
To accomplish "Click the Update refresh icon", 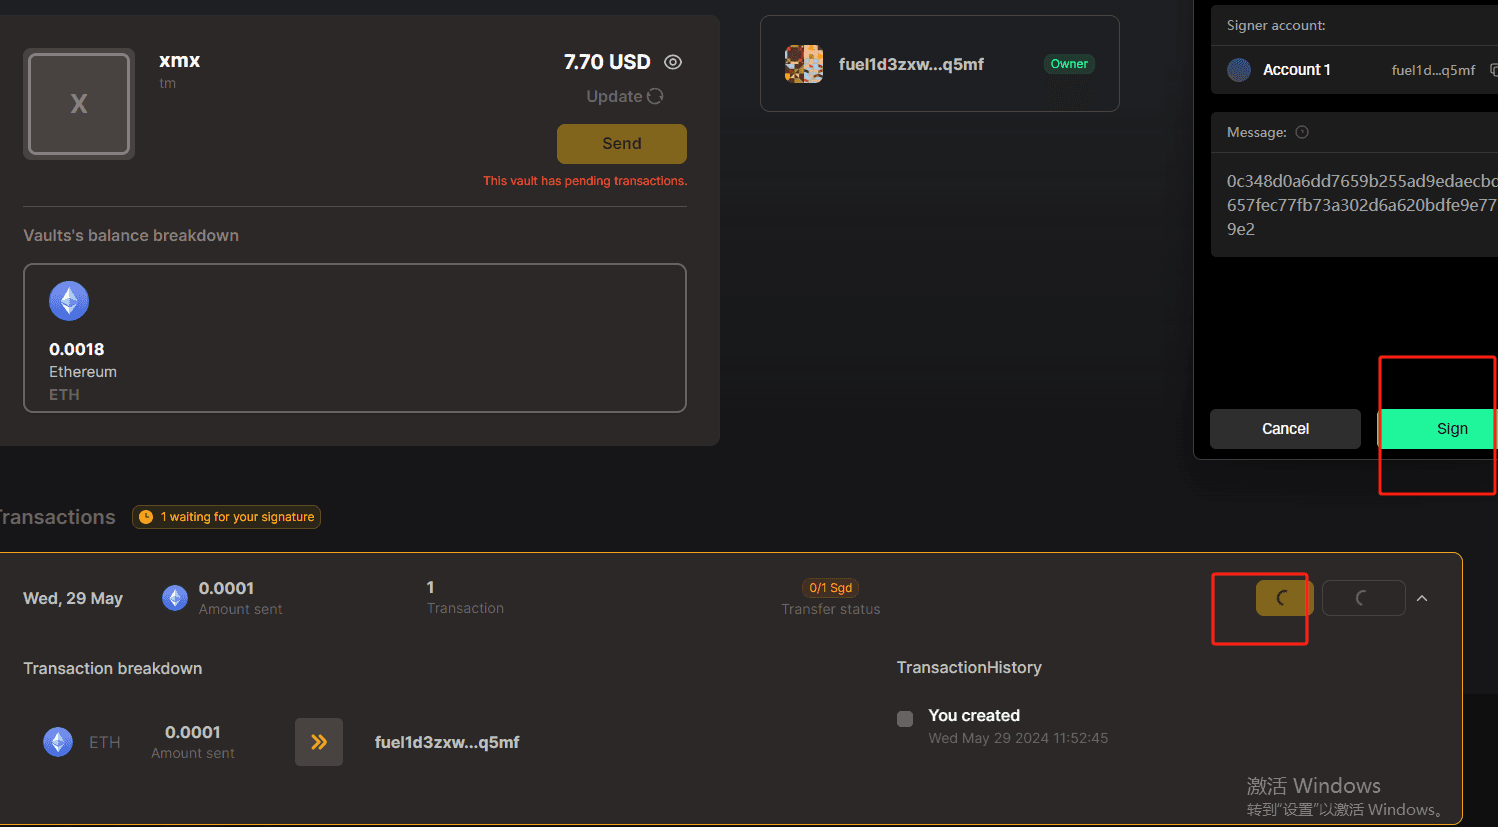I will point(655,96).
